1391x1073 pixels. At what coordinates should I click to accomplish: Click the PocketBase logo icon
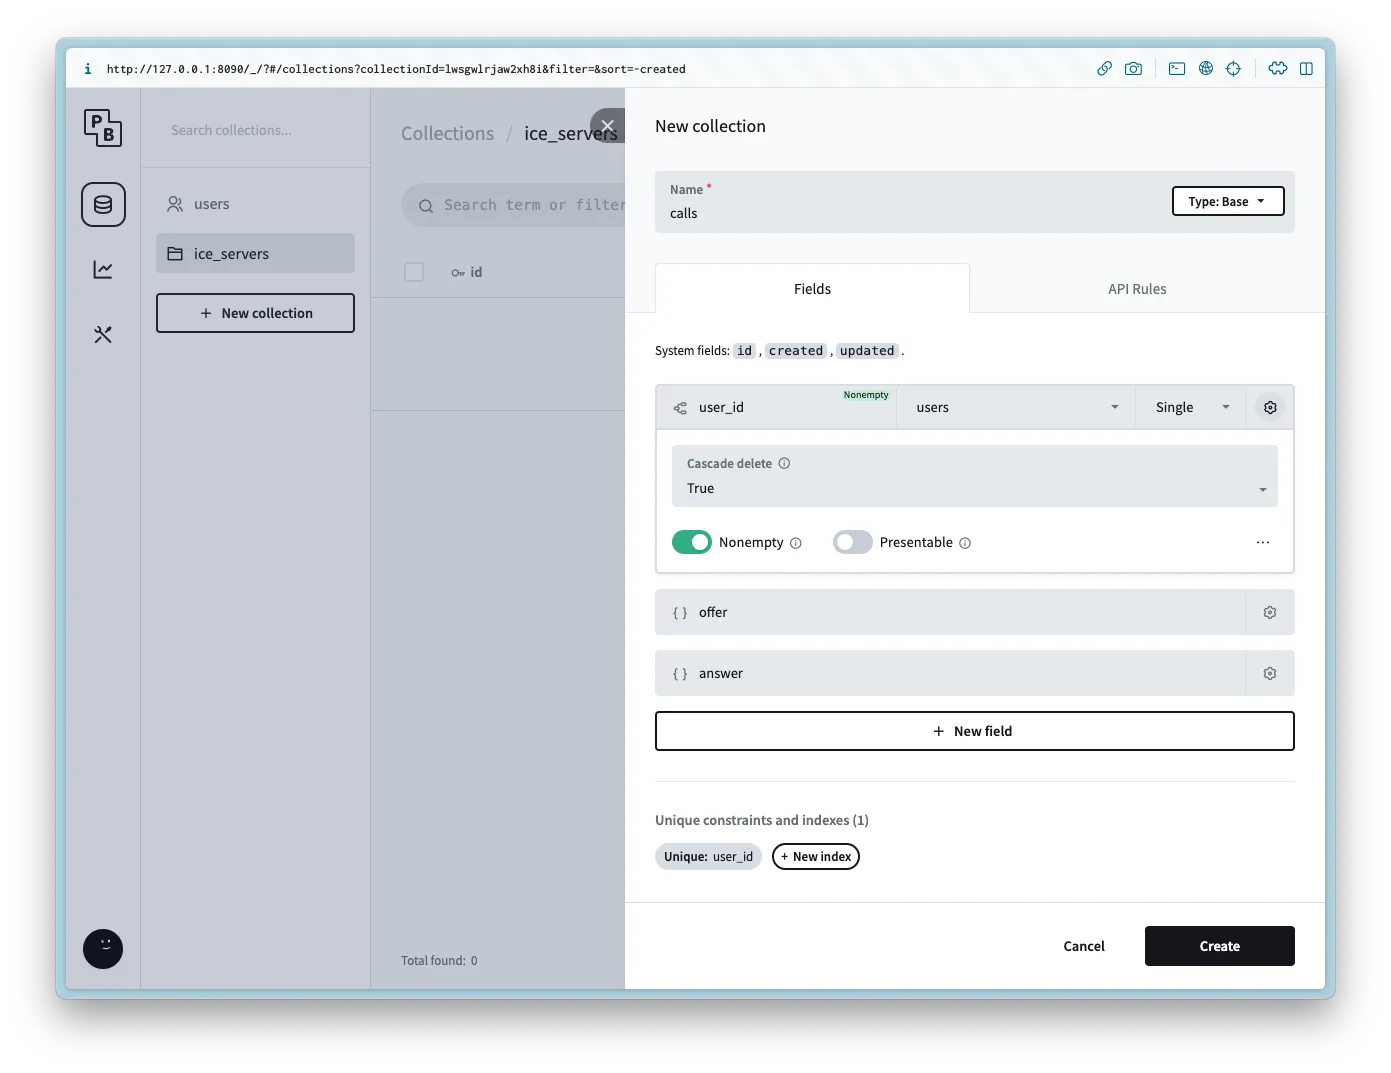pos(103,128)
